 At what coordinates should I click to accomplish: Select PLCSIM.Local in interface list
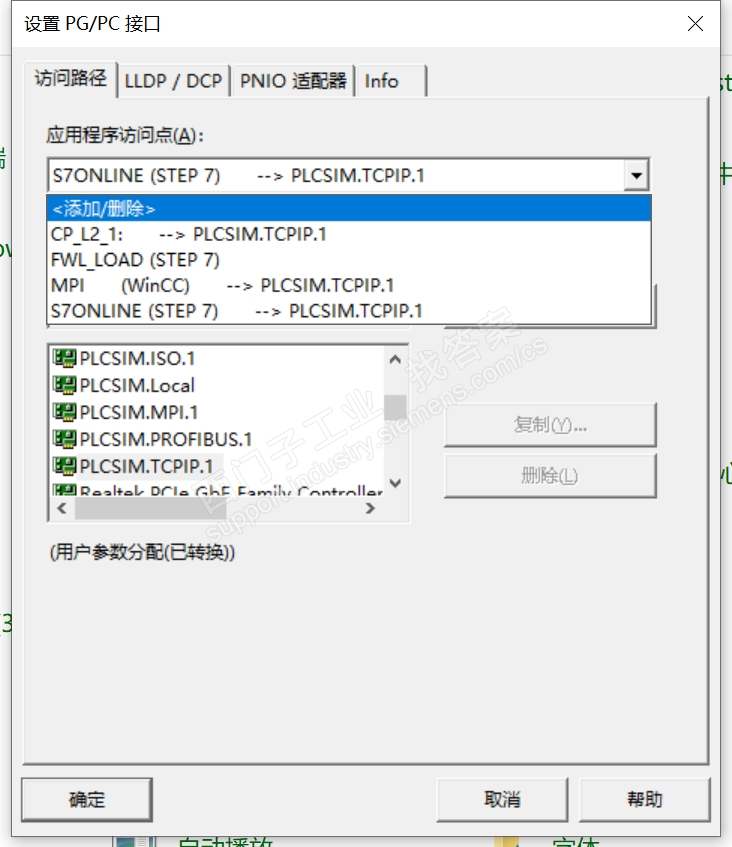click(x=137, y=385)
